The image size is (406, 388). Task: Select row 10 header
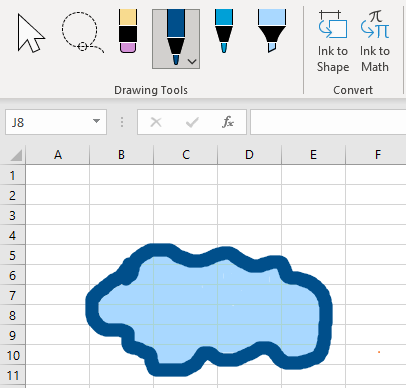pyautogui.click(x=13, y=355)
